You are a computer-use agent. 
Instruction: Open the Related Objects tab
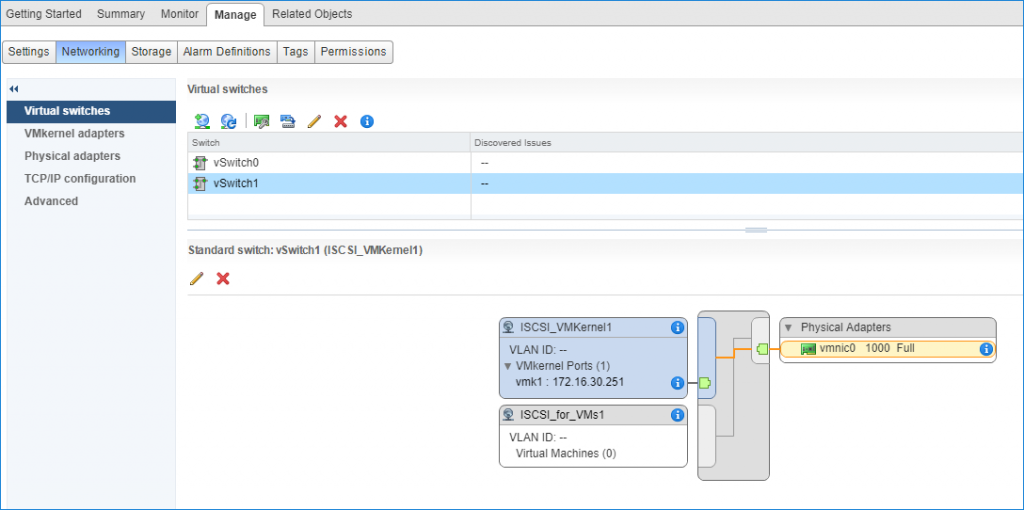[x=312, y=14]
